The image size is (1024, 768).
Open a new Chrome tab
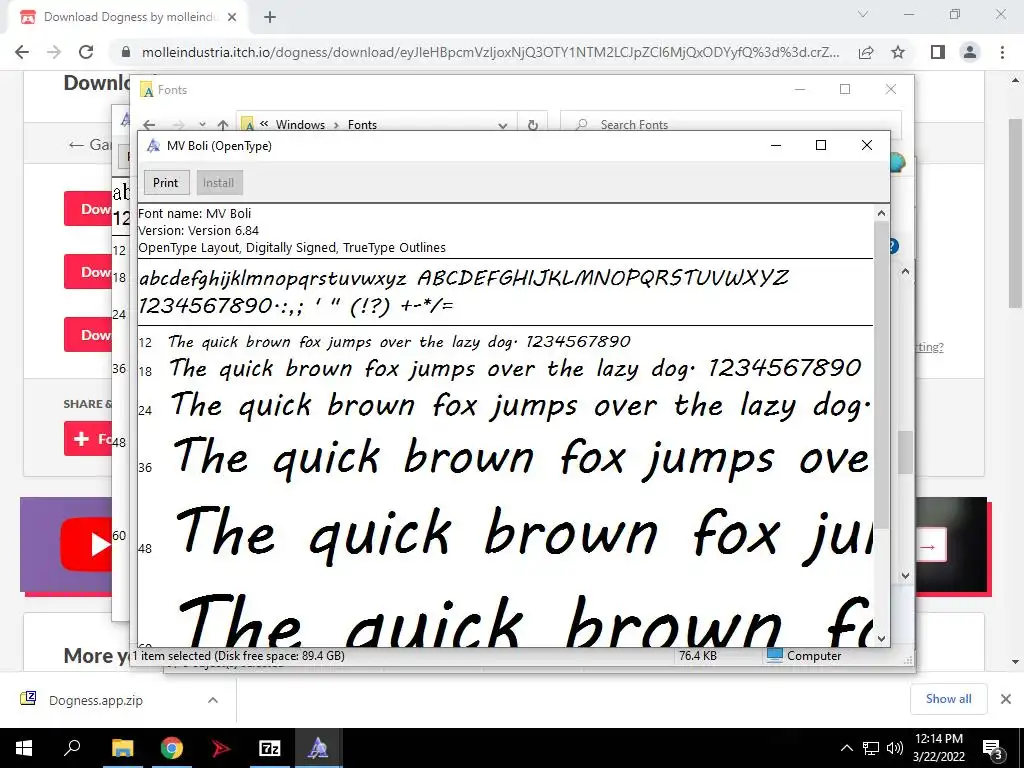pyautogui.click(x=270, y=17)
